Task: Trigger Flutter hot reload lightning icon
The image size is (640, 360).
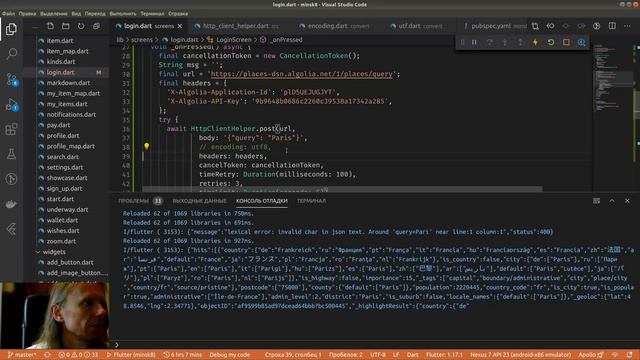Action: [x=535, y=42]
